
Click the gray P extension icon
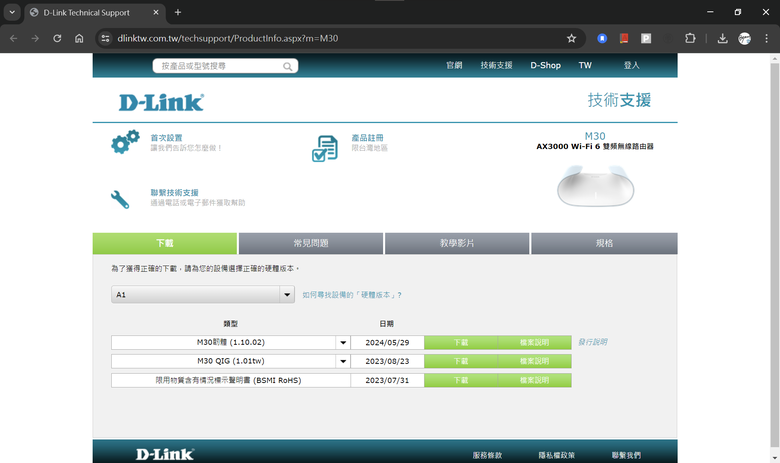(646, 38)
